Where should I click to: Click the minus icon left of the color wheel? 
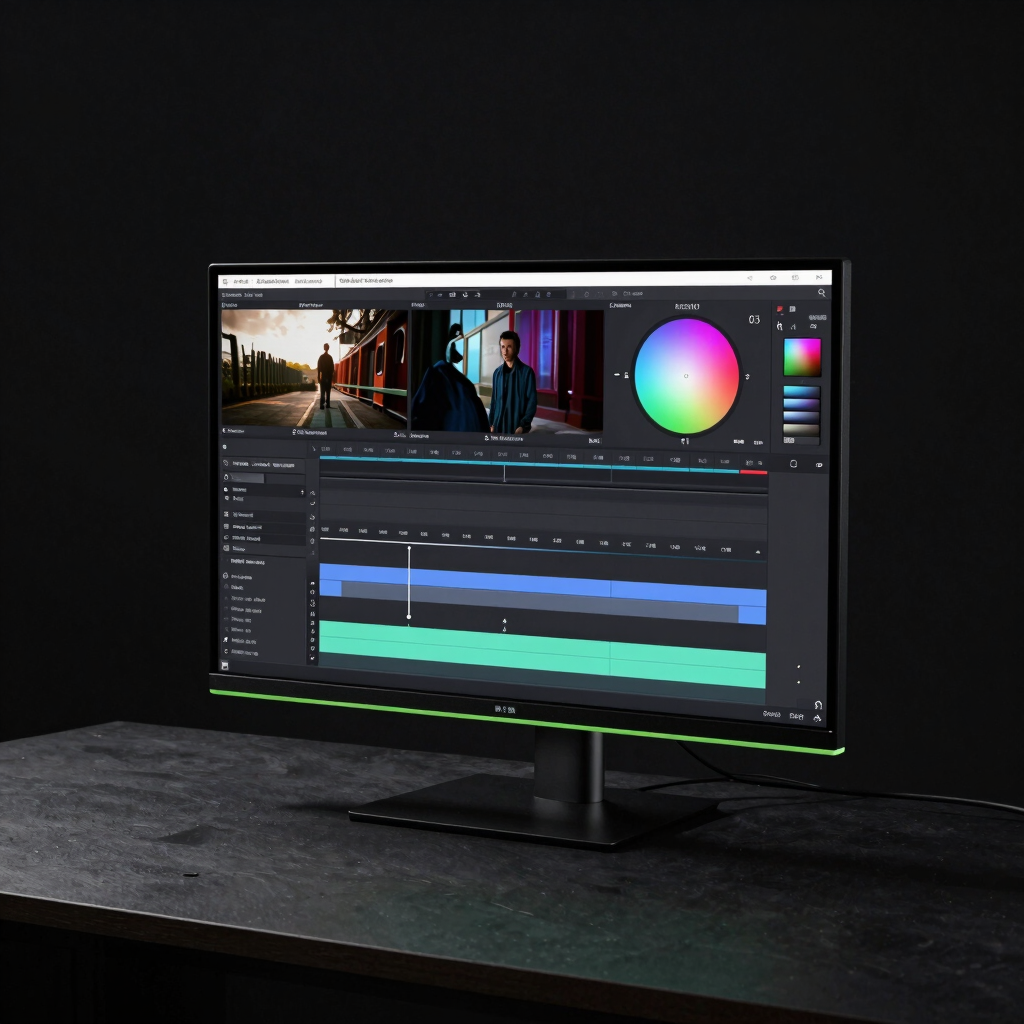tap(616, 375)
